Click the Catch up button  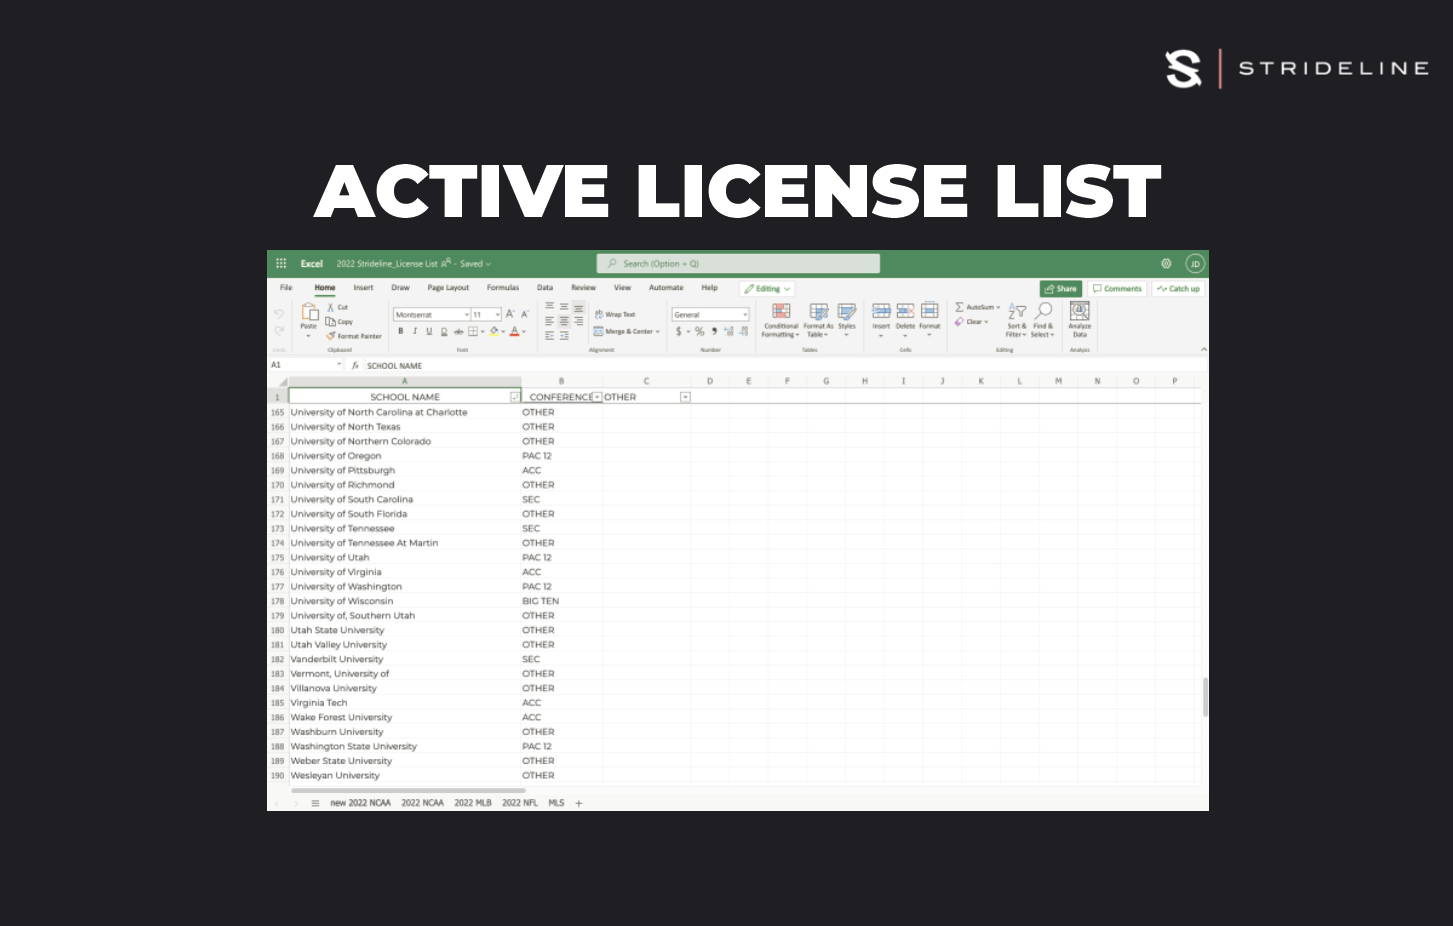tap(1179, 289)
